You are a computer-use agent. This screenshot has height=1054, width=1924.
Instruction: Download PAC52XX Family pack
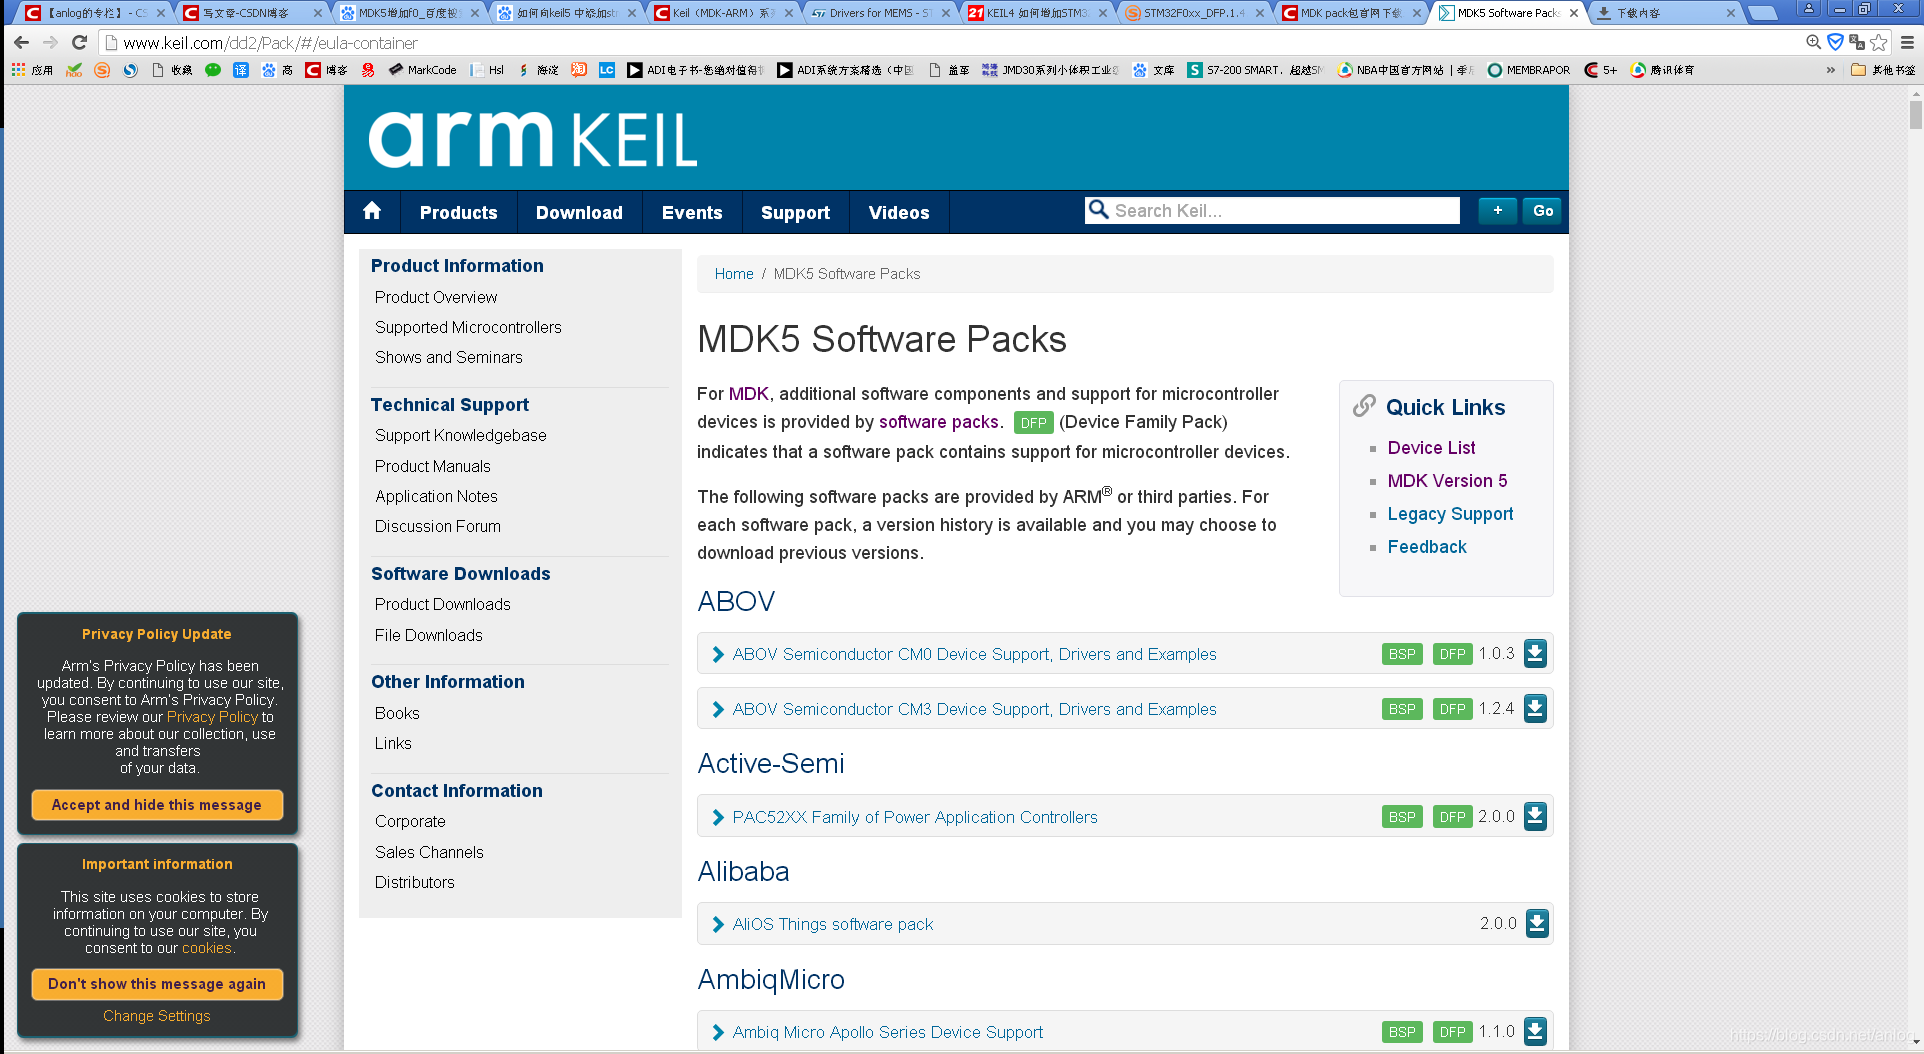[1535, 817]
